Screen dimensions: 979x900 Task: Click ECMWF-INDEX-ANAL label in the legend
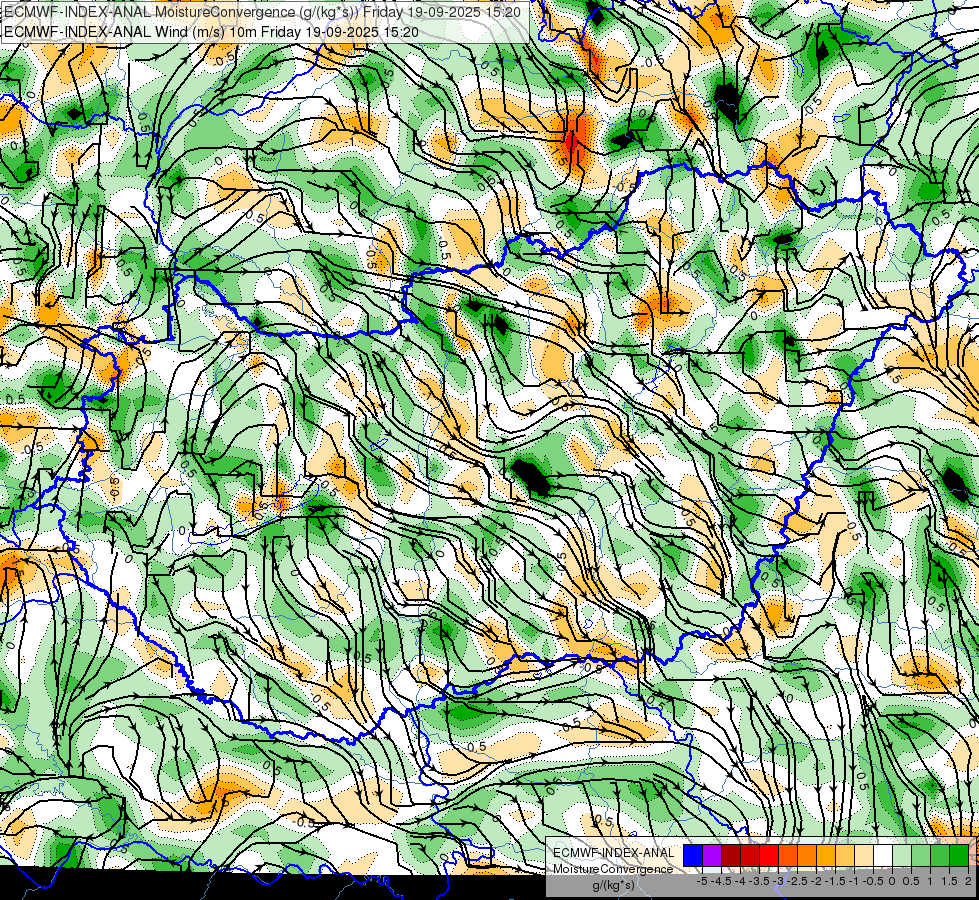614,853
